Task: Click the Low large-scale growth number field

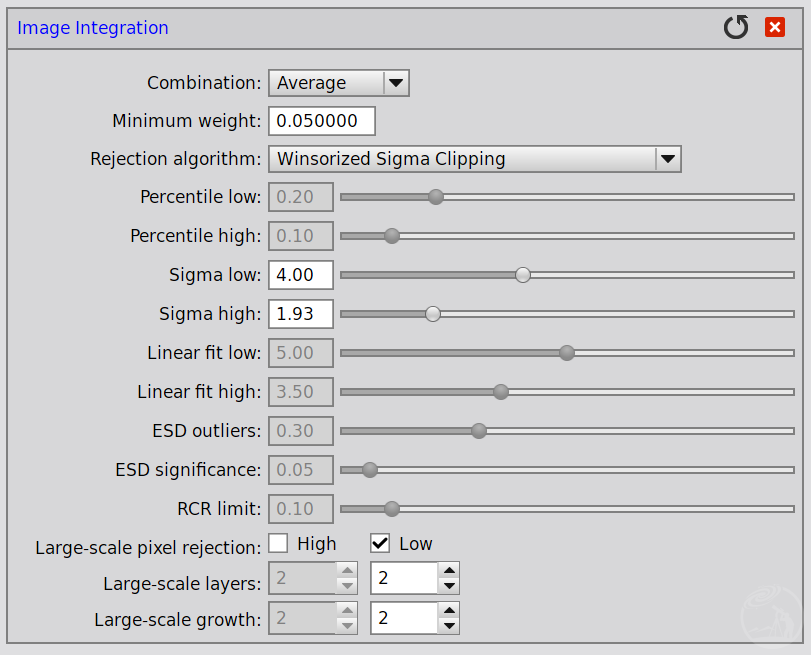Action: point(404,618)
